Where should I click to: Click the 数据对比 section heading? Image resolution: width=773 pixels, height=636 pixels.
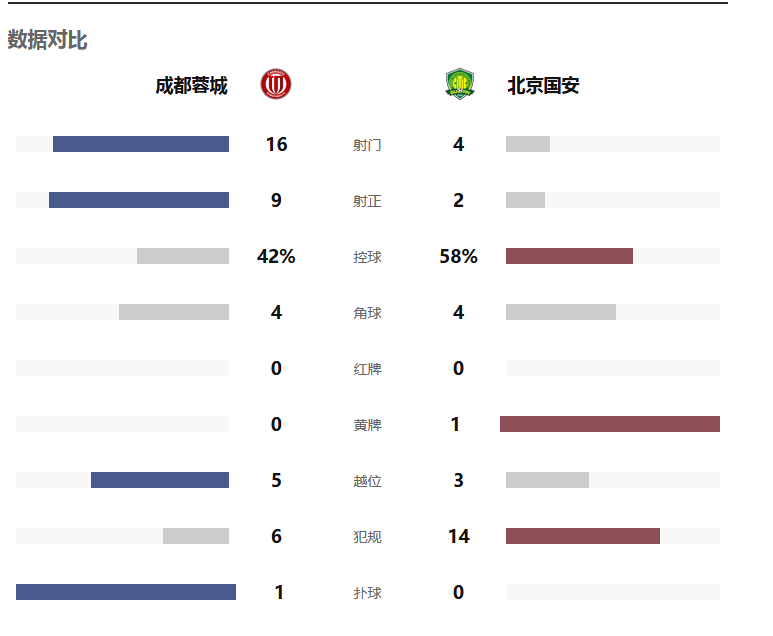(x=47, y=39)
